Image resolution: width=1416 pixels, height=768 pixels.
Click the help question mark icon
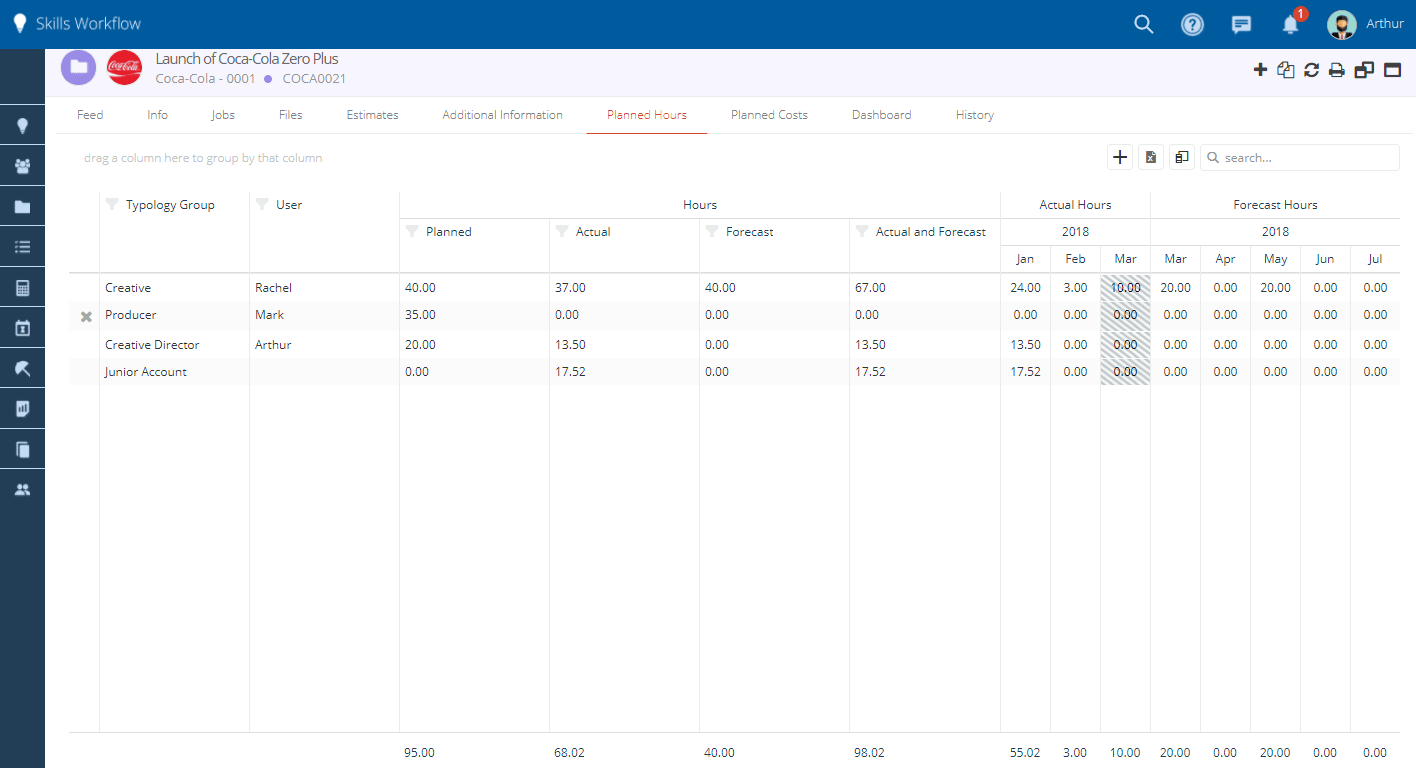(x=1192, y=24)
